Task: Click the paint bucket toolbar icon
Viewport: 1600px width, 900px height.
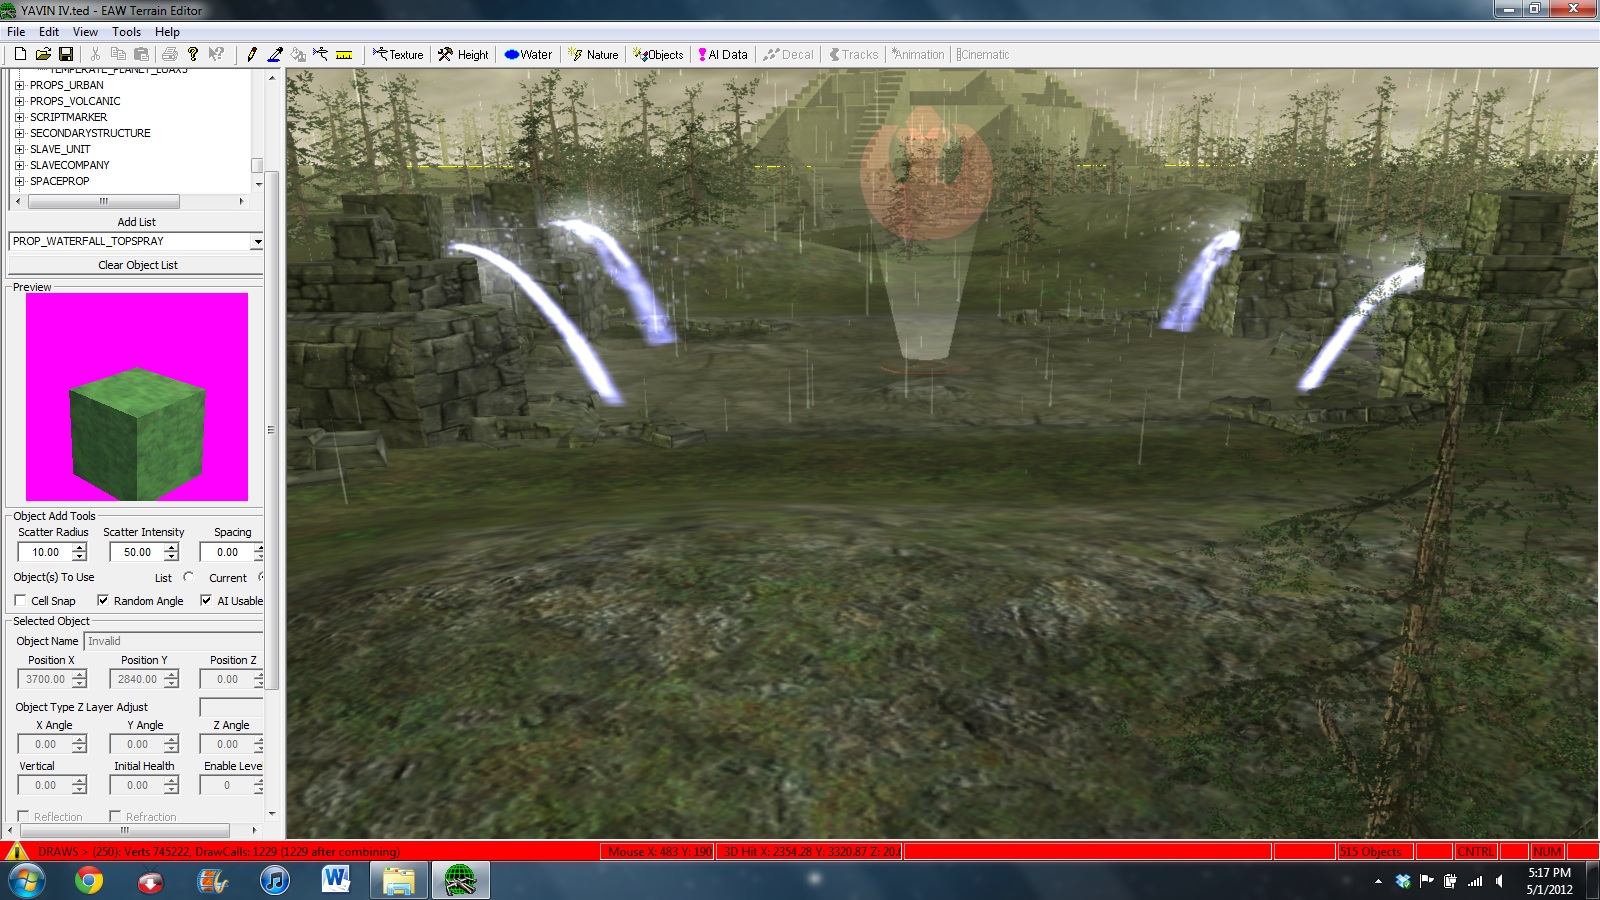Action: pos(298,54)
